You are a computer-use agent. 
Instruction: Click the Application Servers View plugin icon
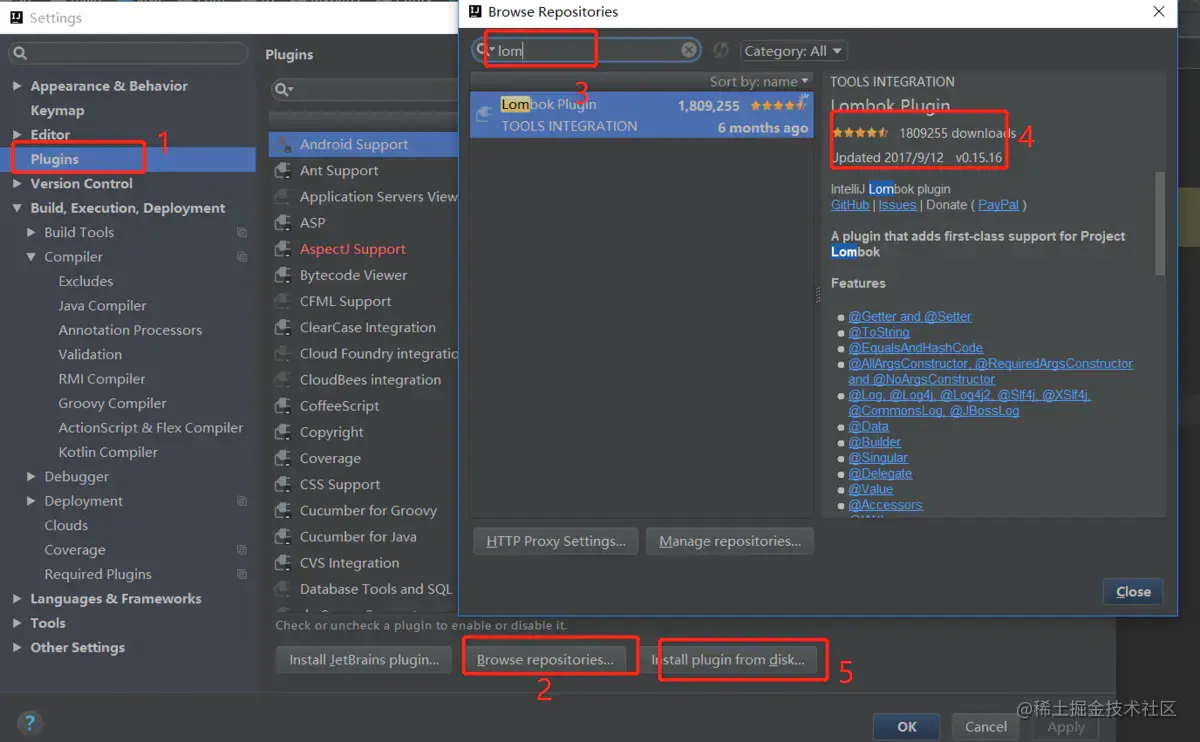283,197
